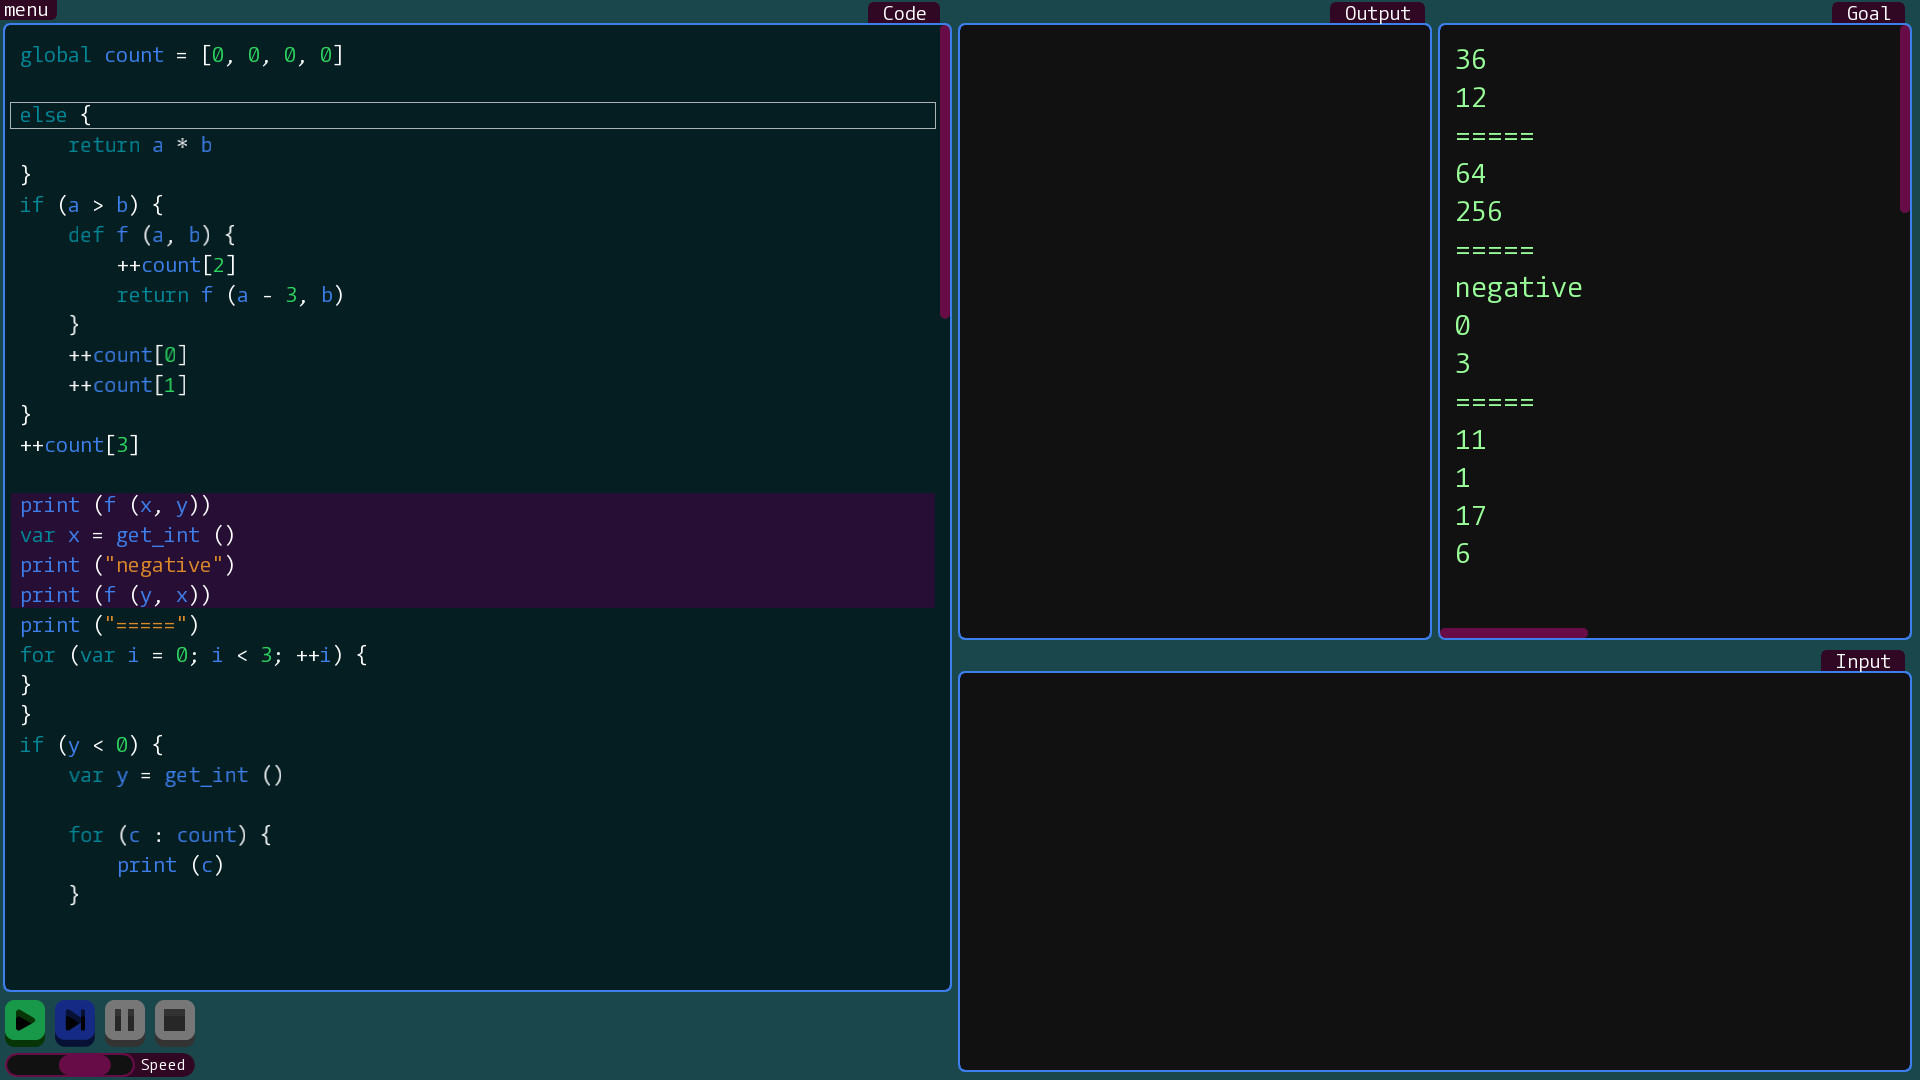
Task: Select the Code panel tab
Action: pyautogui.click(x=903, y=13)
